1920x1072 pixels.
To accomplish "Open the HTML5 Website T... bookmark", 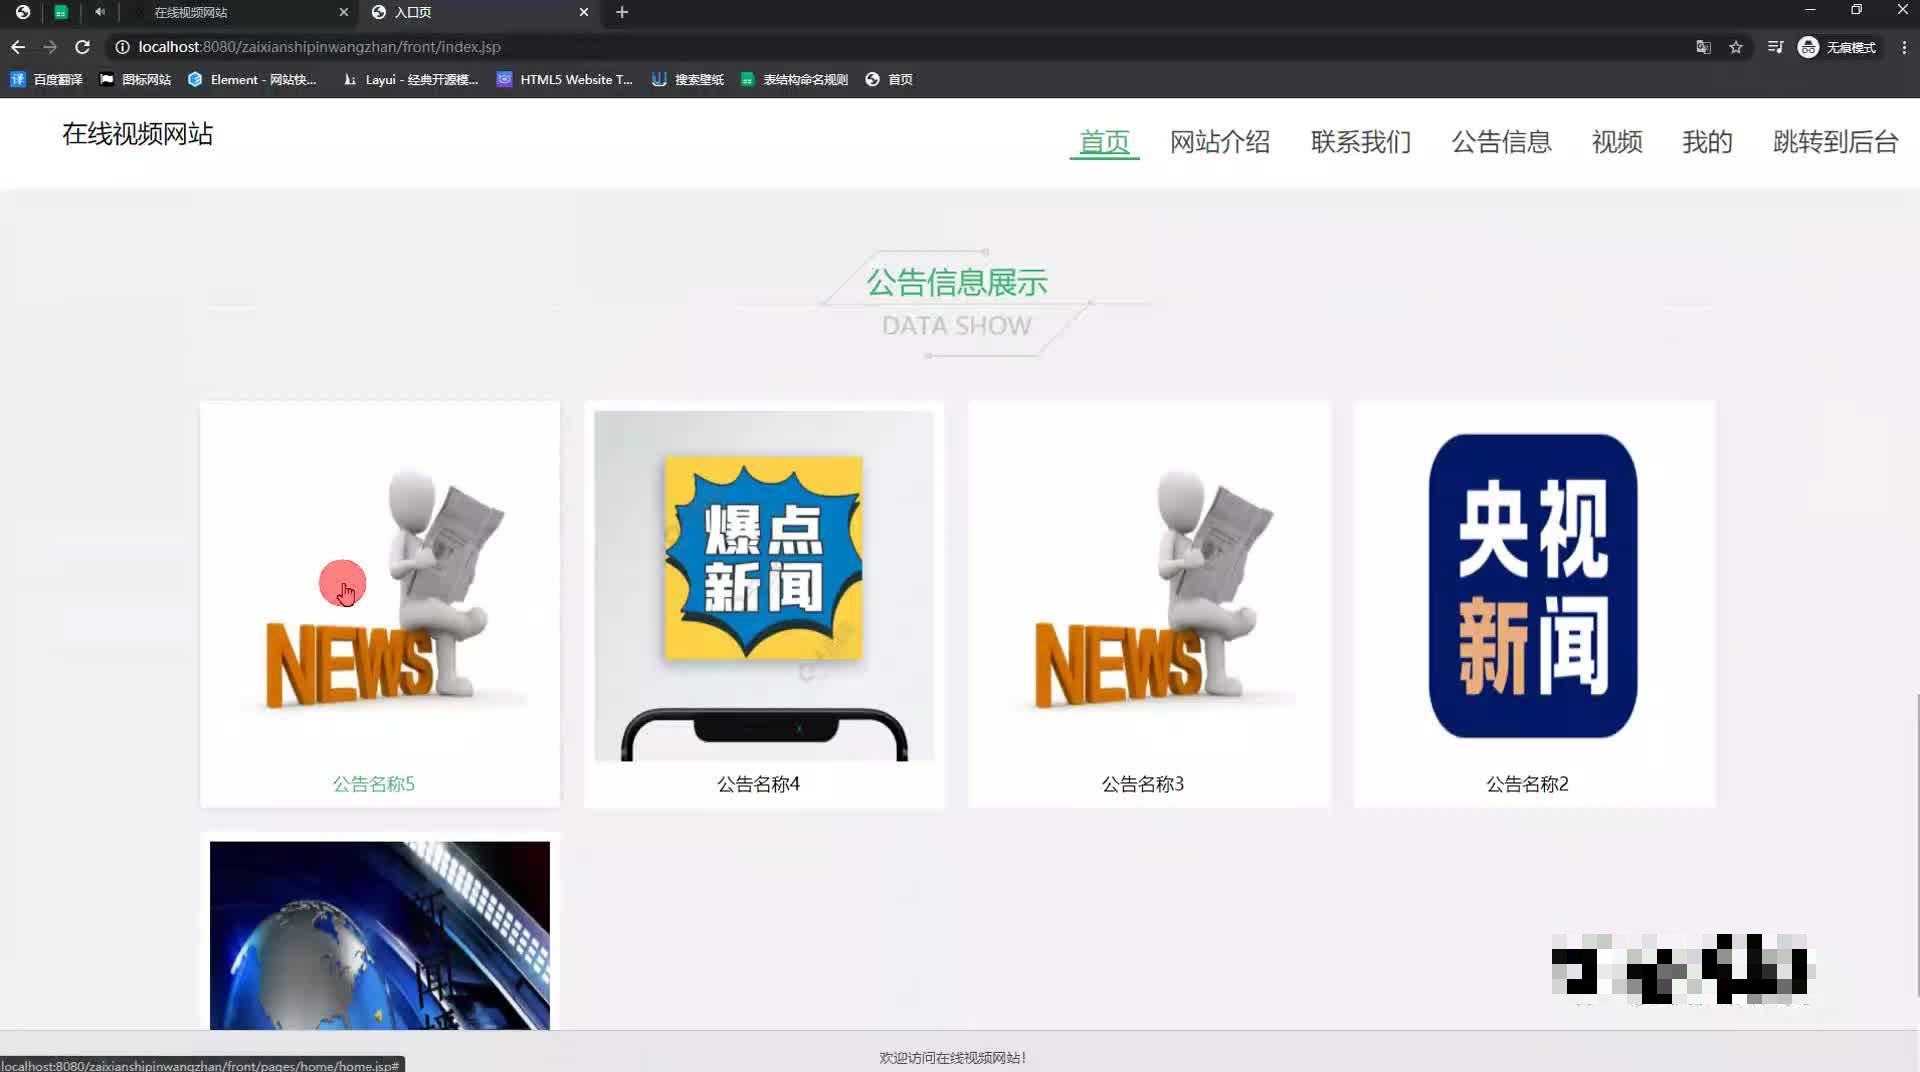I will (565, 79).
